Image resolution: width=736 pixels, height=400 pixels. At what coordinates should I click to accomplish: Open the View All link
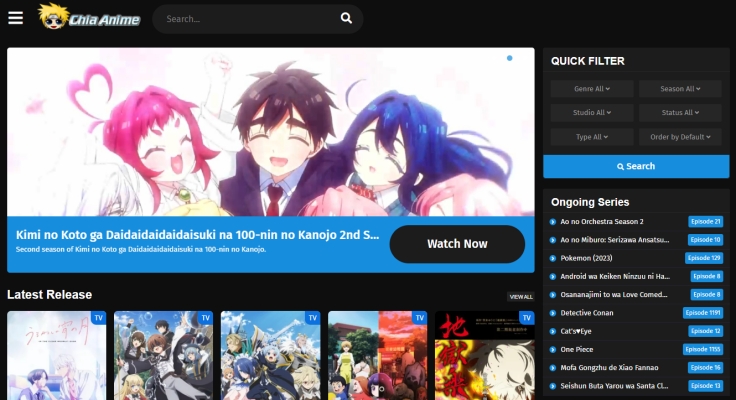520,297
